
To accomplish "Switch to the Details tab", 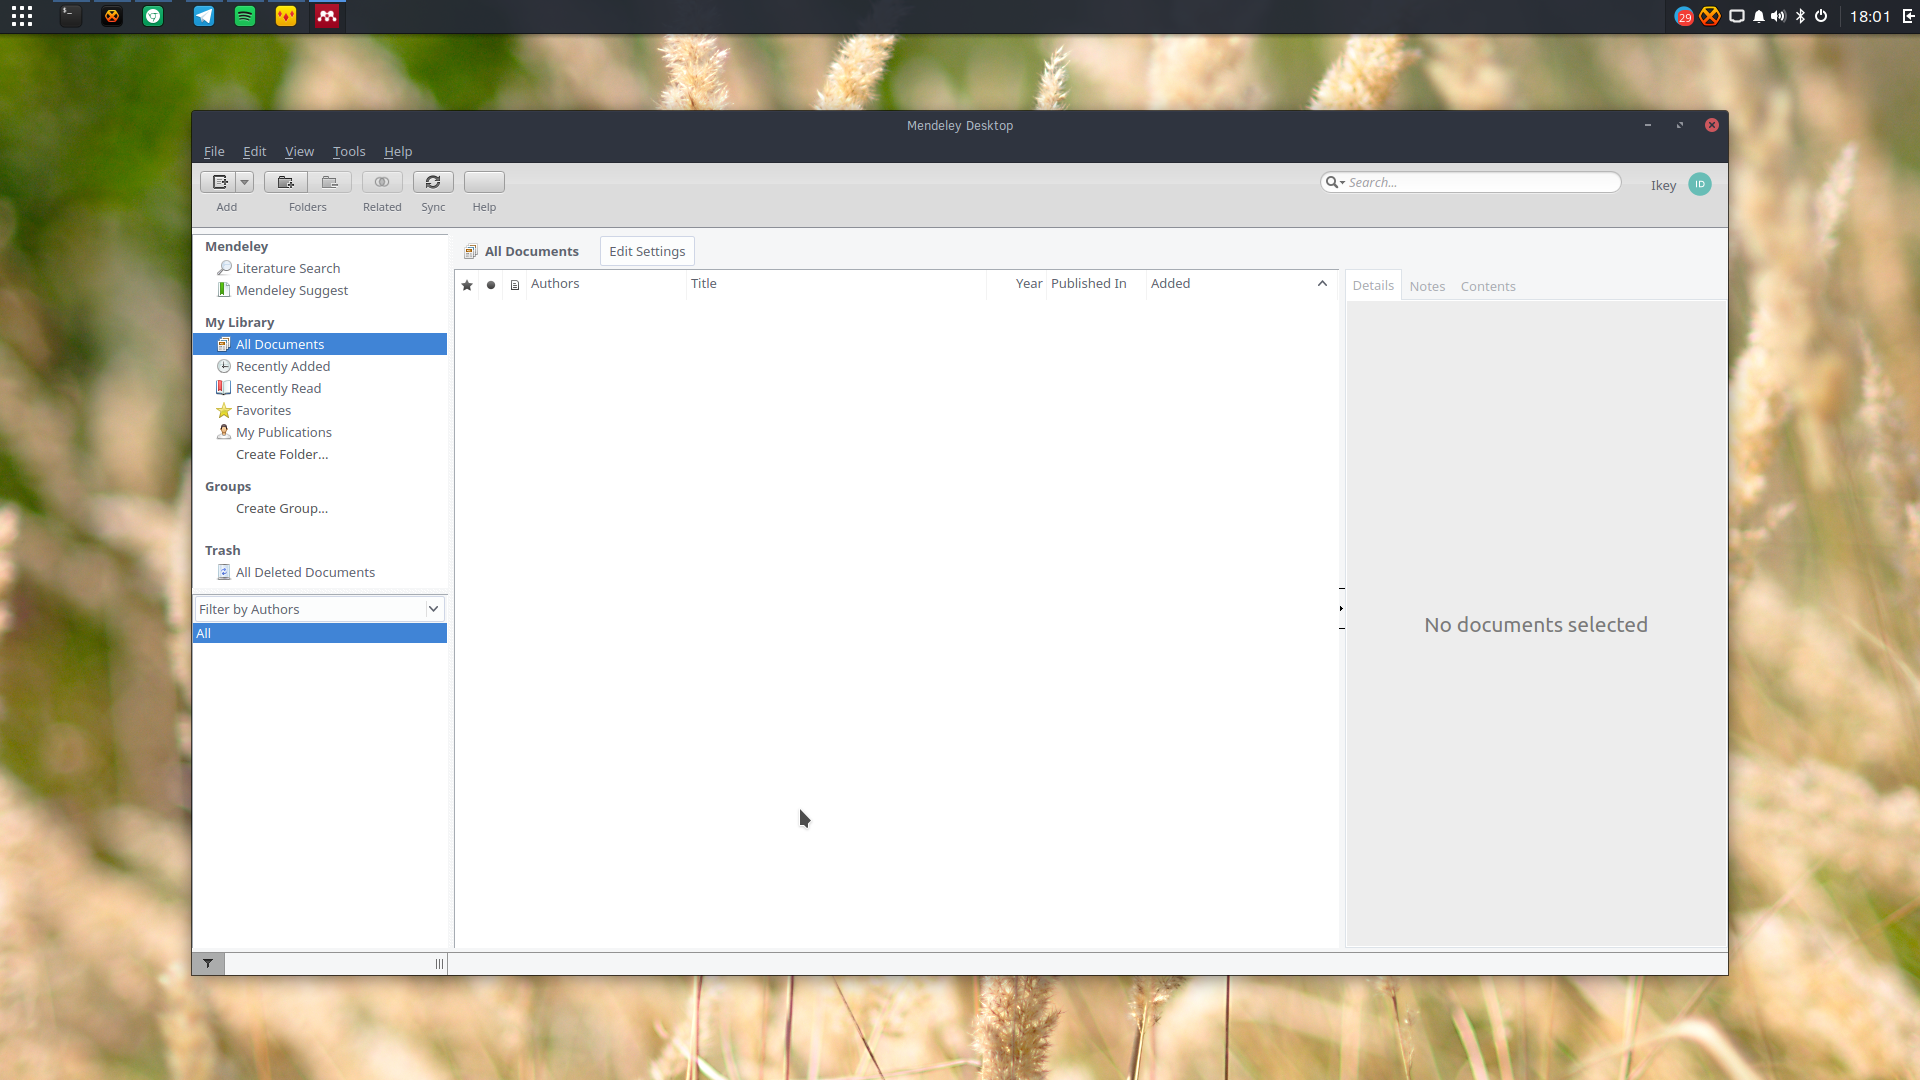I will tap(1373, 286).
